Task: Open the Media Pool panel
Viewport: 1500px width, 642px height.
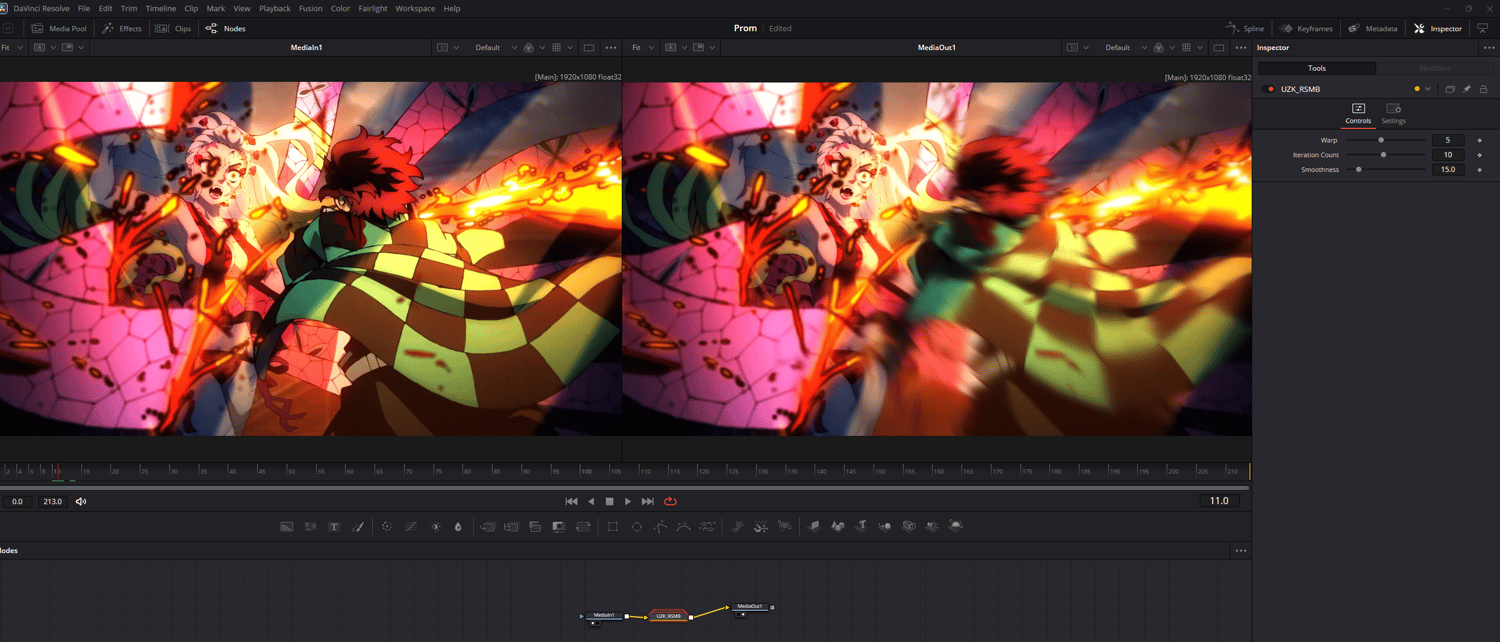Action: [x=59, y=28]
